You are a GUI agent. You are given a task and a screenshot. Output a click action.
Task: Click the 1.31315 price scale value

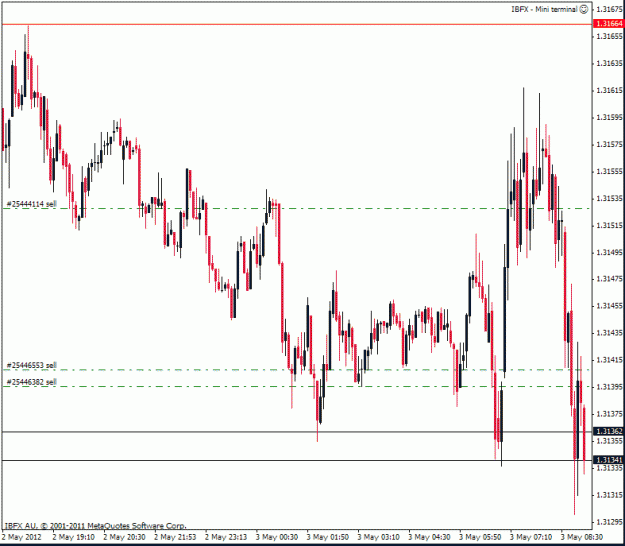point(609,495)
